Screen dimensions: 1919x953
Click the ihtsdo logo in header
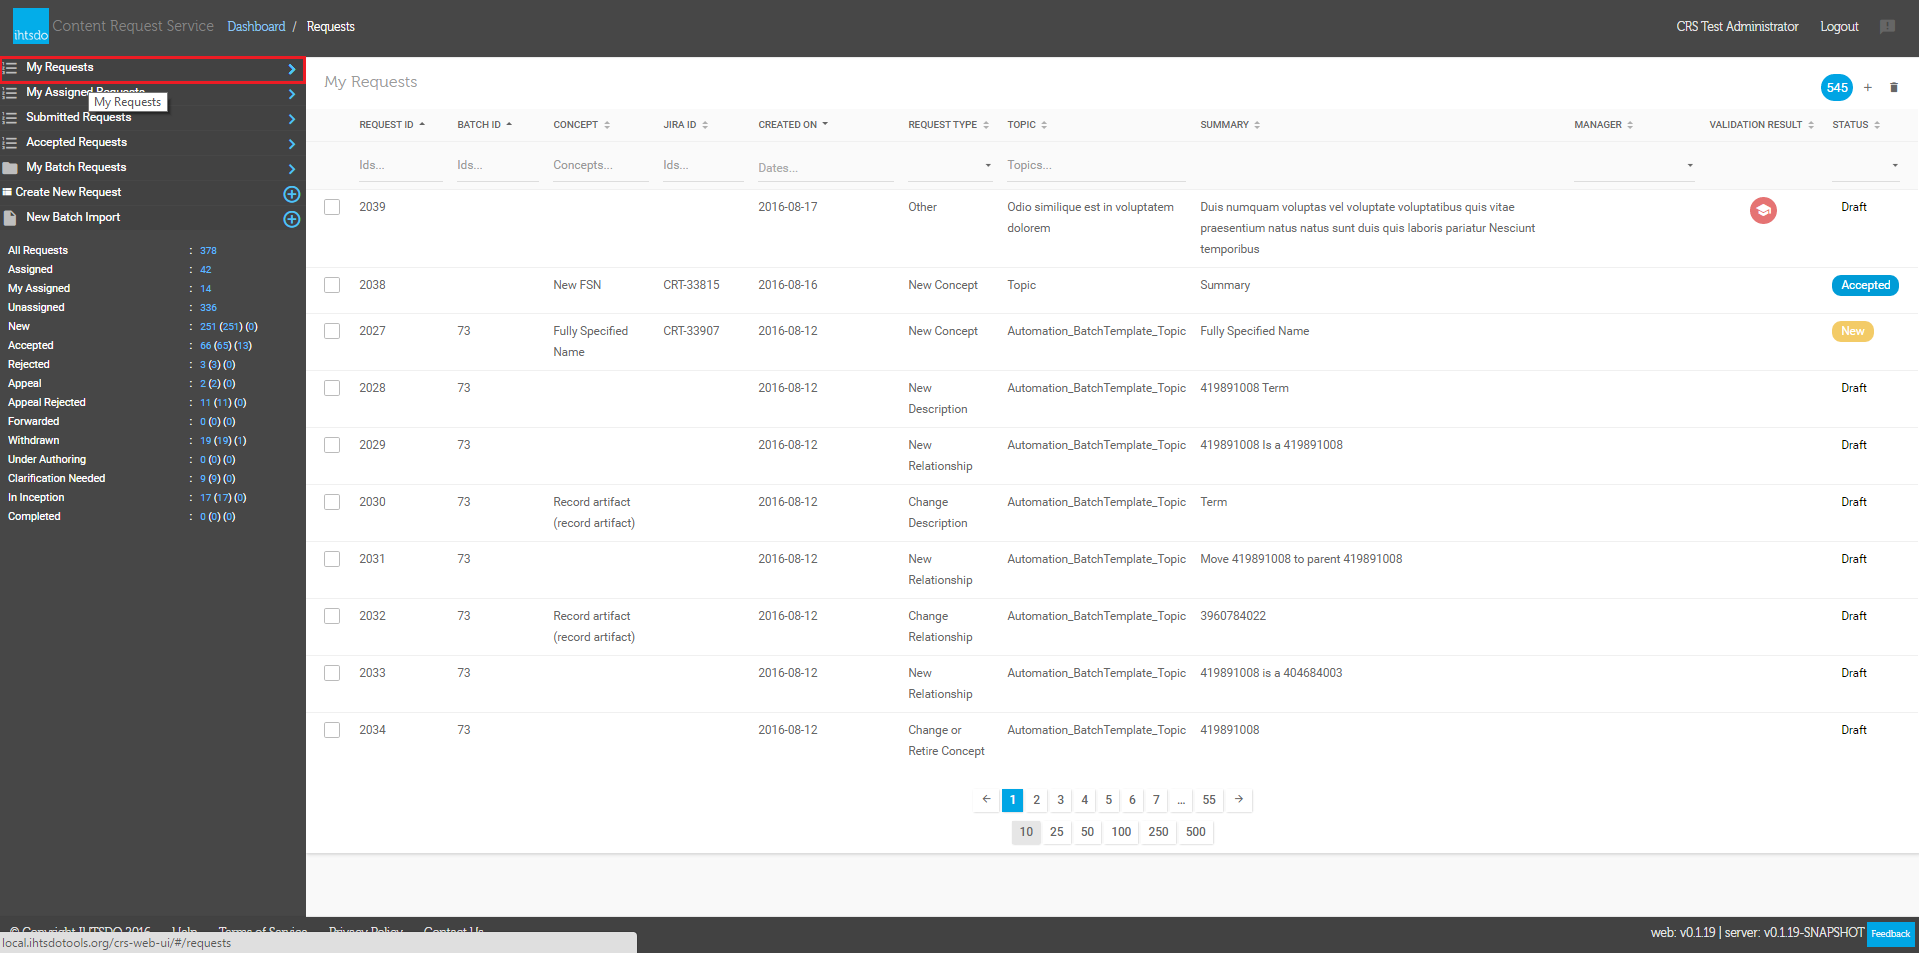pos(30,26)
